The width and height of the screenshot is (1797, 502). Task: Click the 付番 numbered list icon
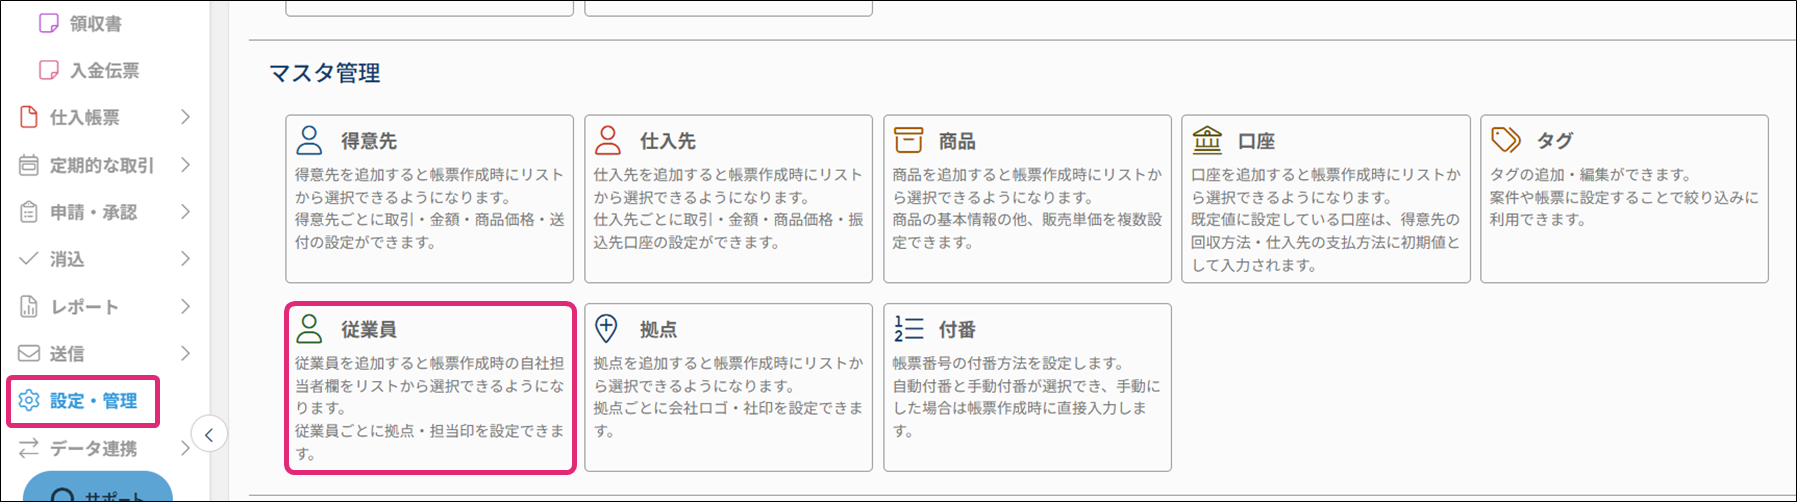[x=908, y=329]
